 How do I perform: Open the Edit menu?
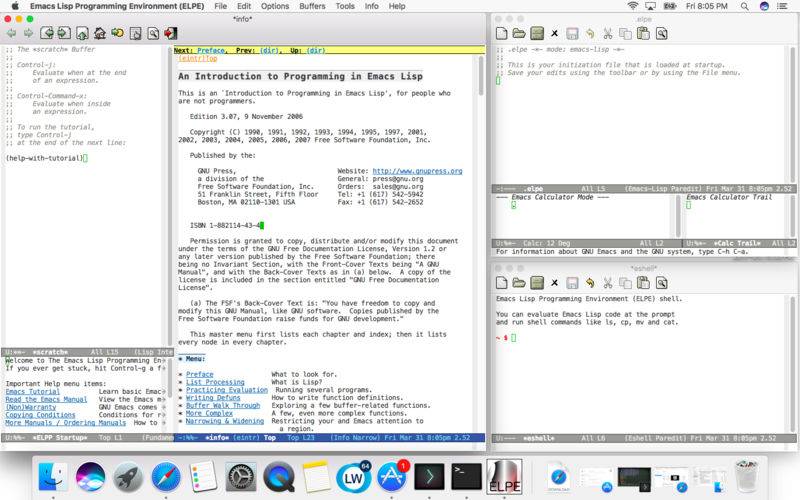pyautogui.click(x=244, y=6)
